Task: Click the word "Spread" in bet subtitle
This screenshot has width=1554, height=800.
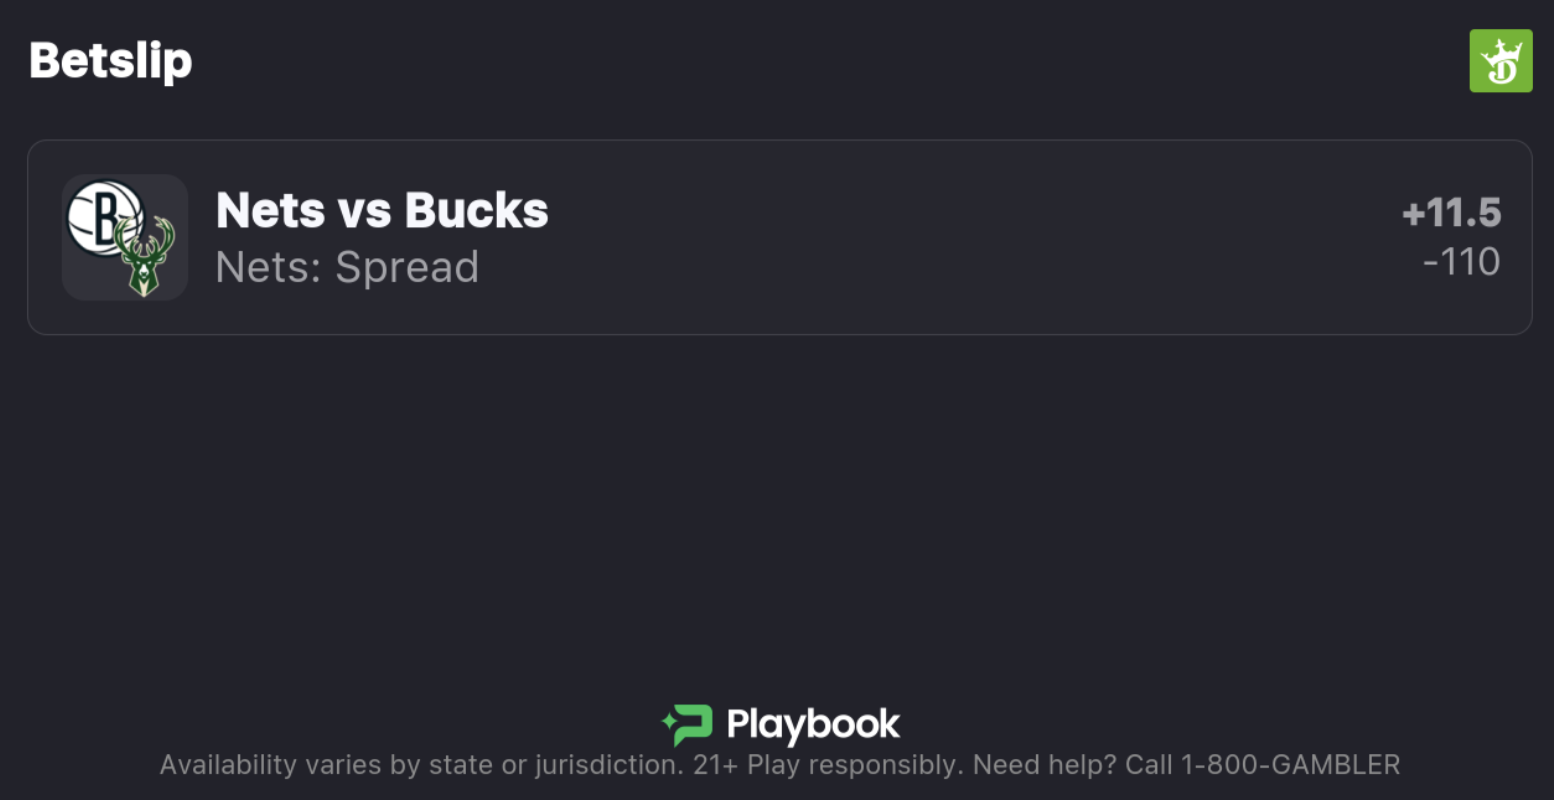Action: [407, 267]
